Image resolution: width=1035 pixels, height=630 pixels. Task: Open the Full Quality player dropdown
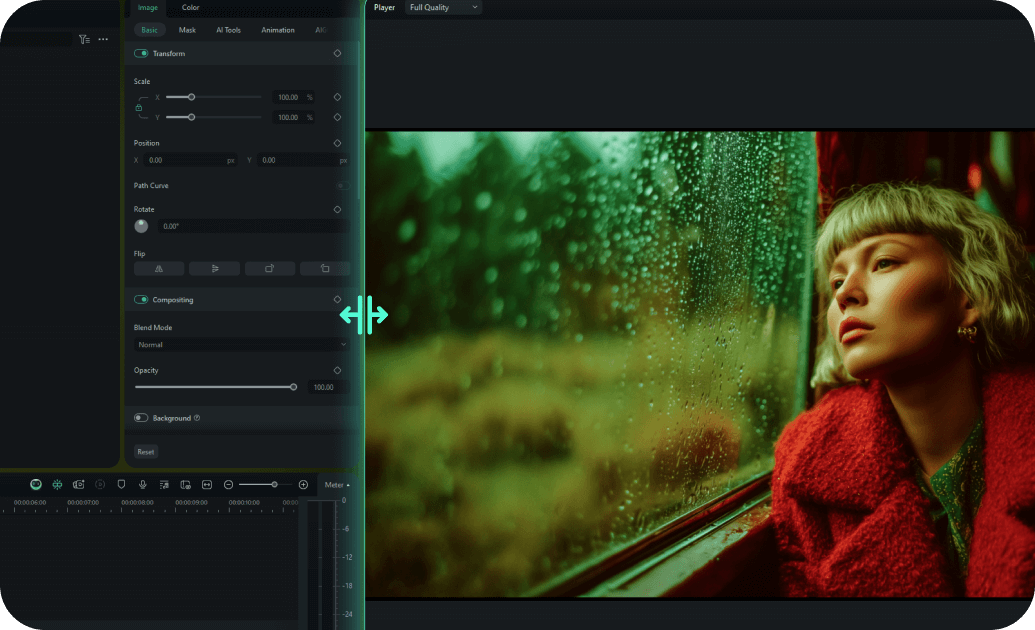point(442,7)
